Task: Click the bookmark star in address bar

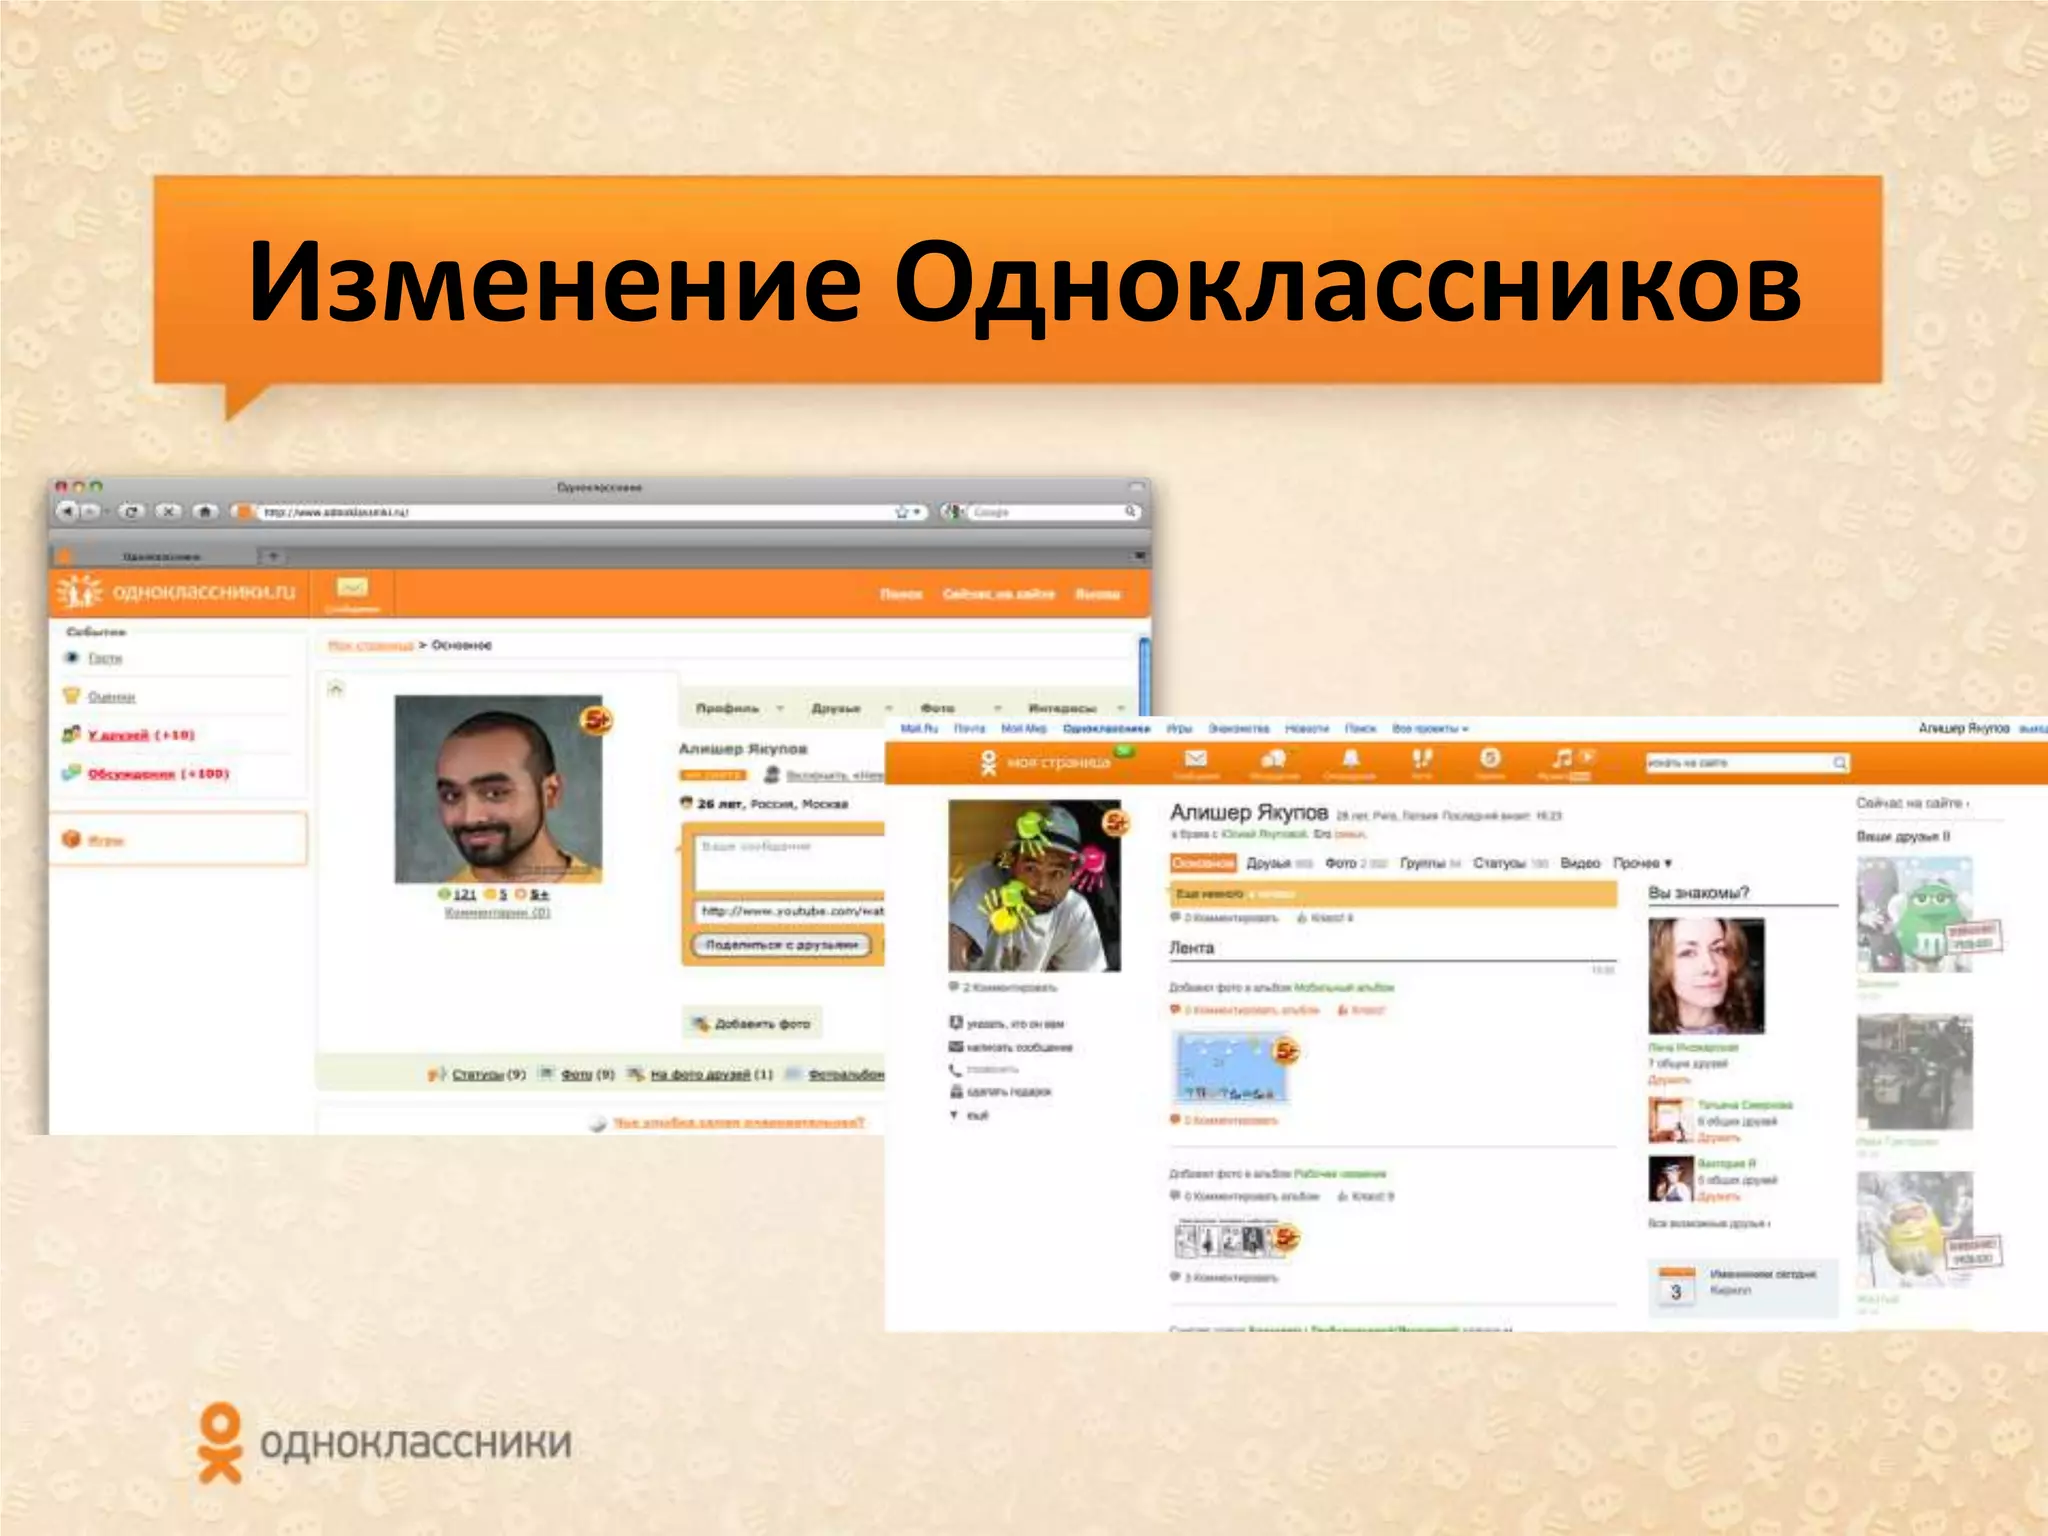Action: pyautogui.click(x=903, y=511)
